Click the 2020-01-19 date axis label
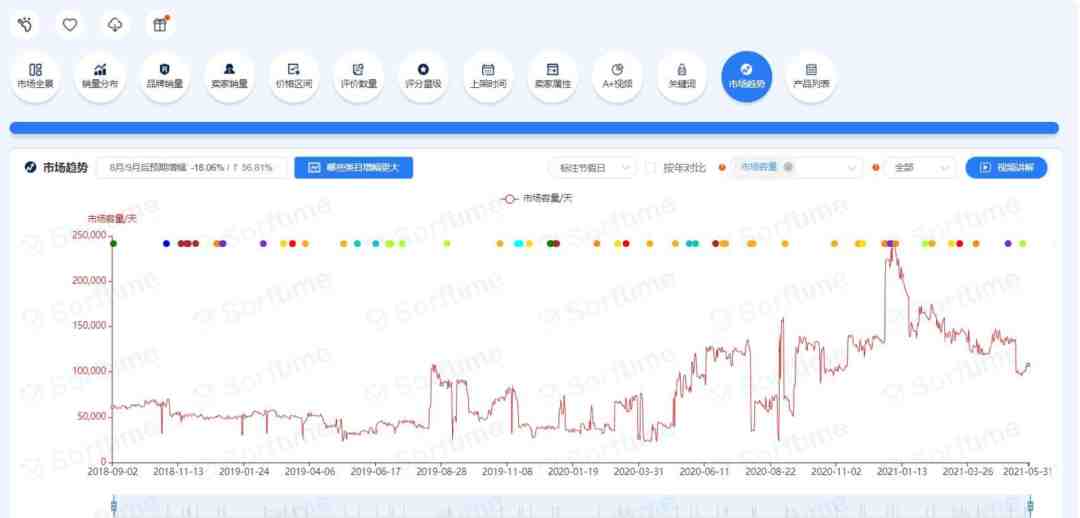Screen dimensions: 1080x518 point(572,472)
